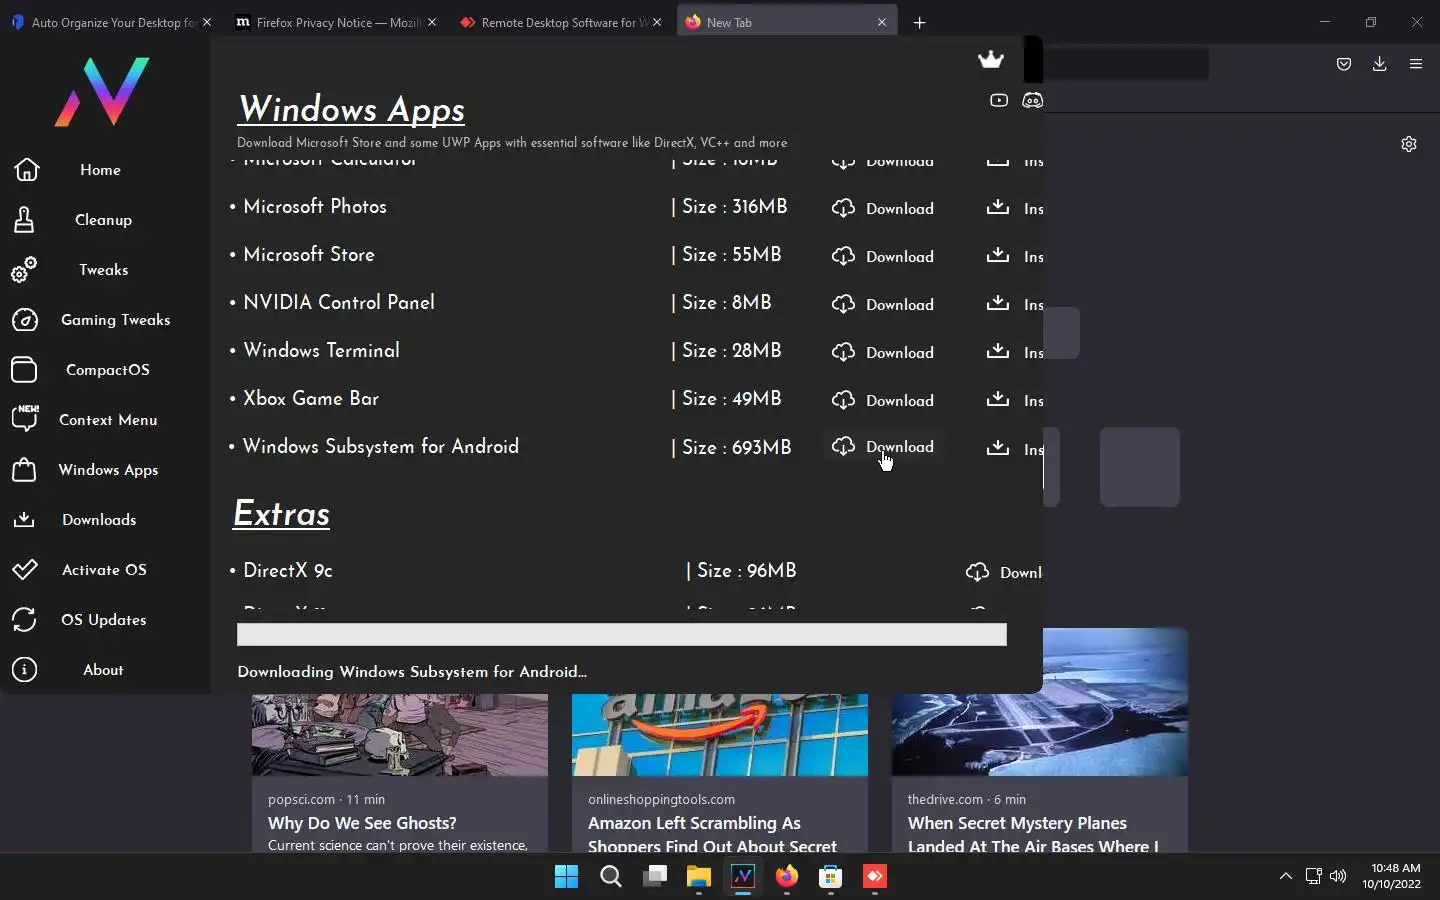Open OS Updates page
This screenshot has height=900, width=1440.
pos(103,620)
